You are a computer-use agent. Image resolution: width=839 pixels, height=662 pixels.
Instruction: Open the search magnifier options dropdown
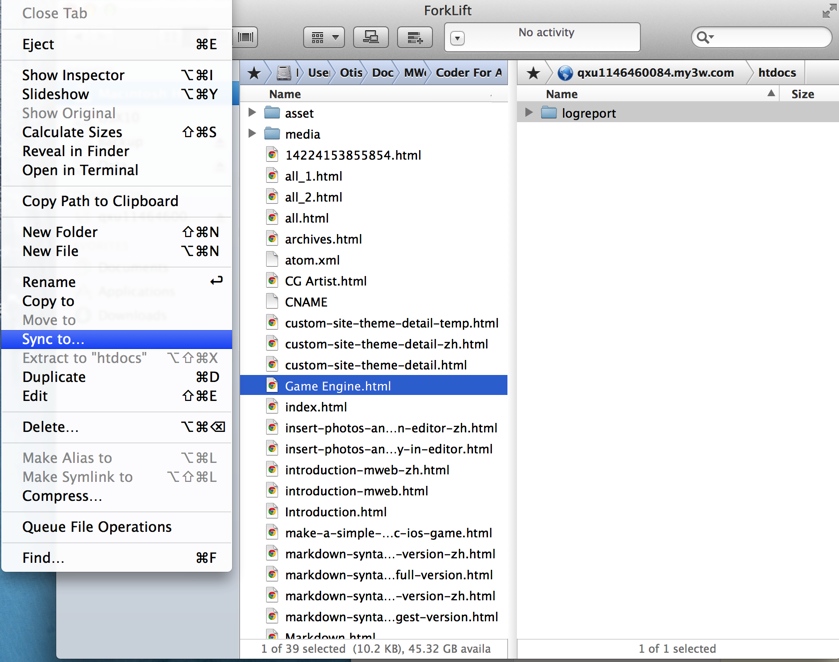click(x=705, y=37)
